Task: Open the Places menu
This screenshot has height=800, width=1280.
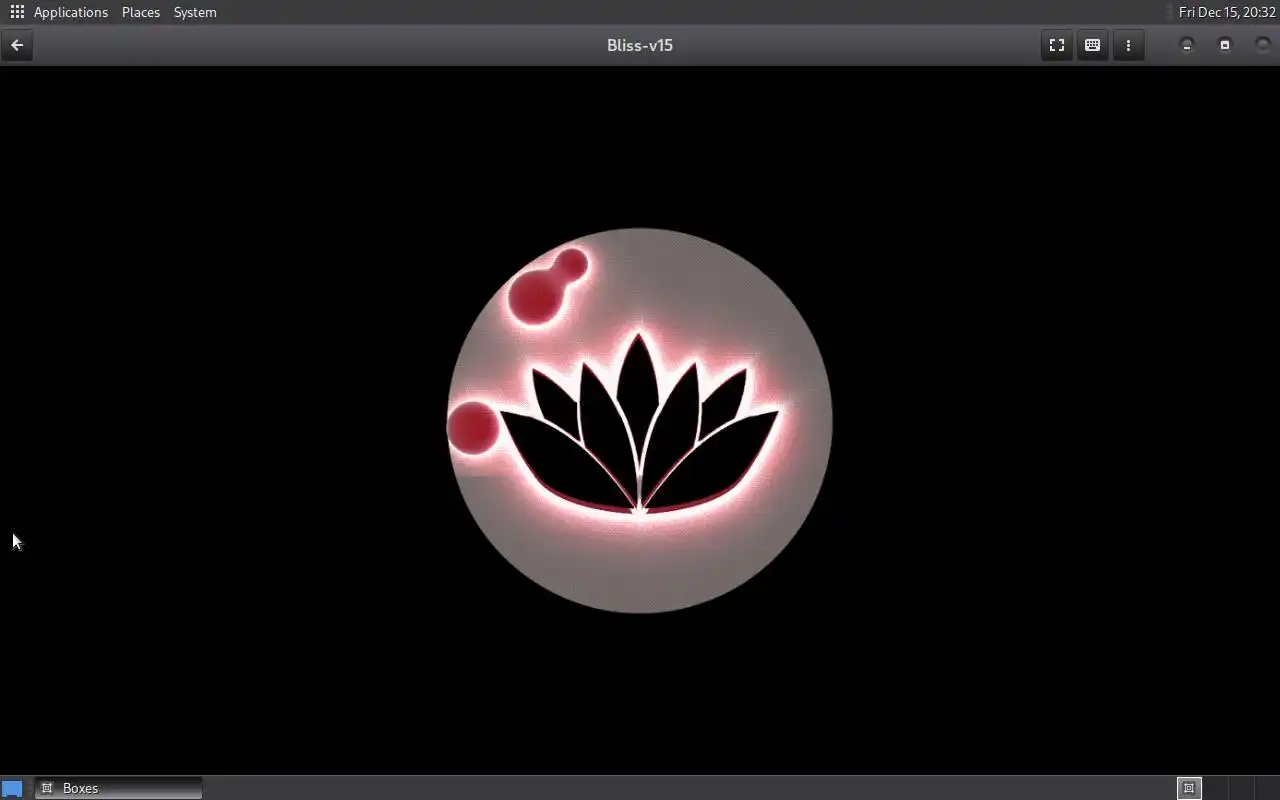Action: (x=141, y=12)
